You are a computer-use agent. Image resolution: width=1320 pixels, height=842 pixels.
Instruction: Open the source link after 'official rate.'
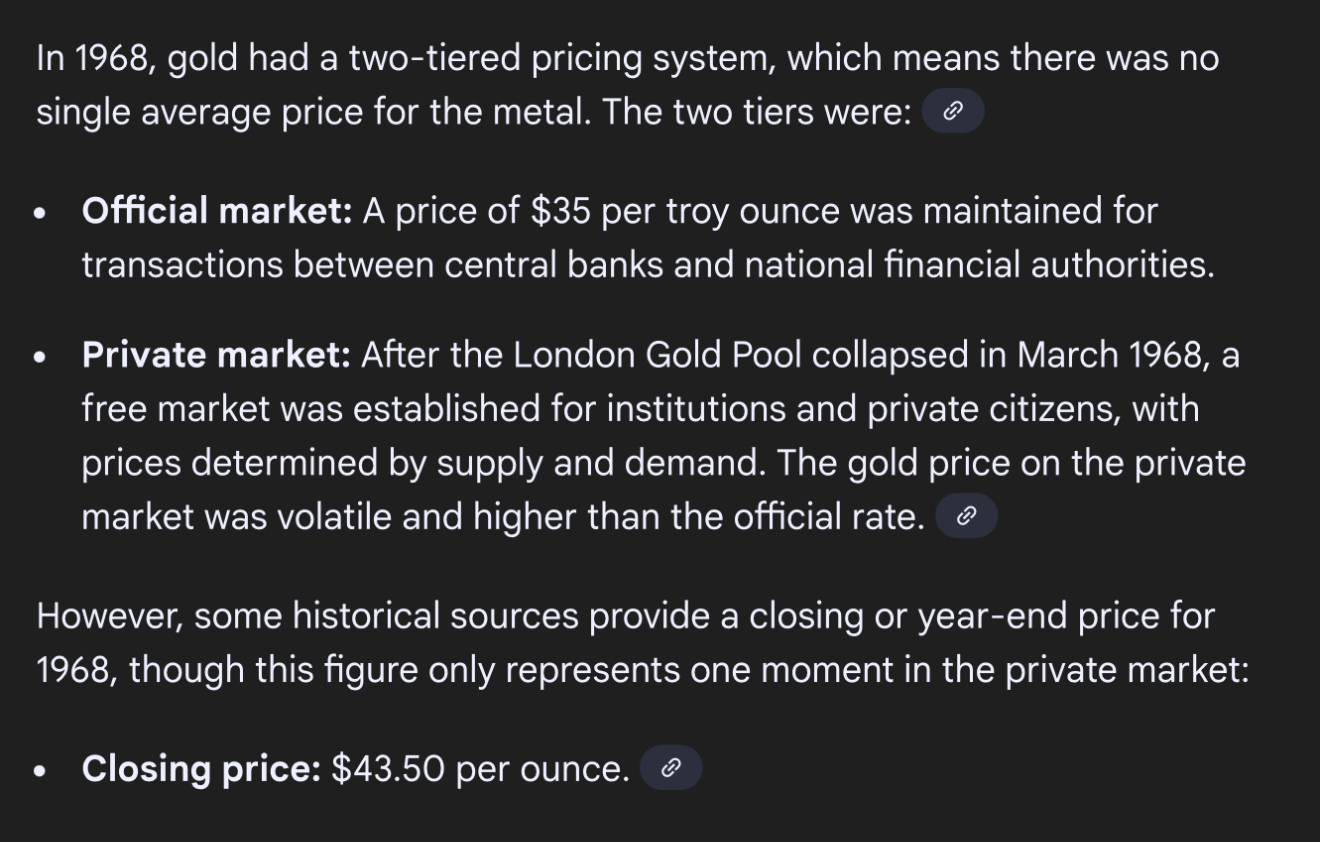(x=966, y=517)
